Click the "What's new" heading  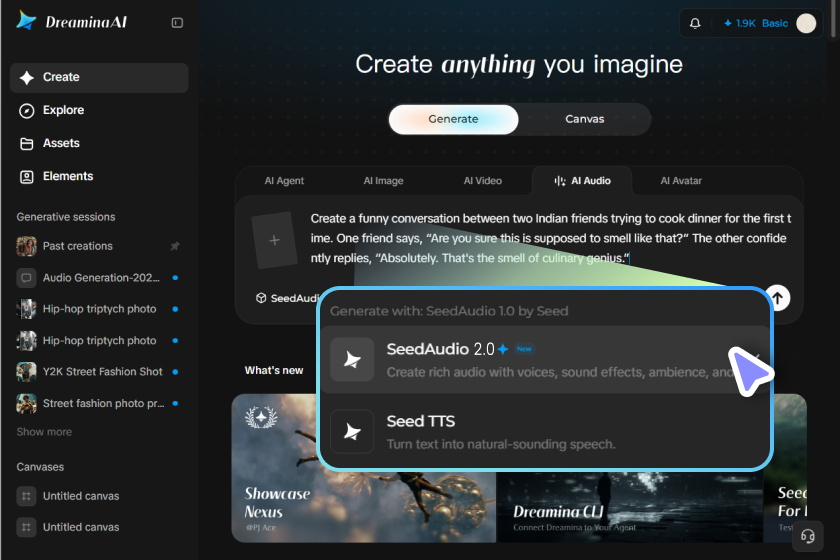pos(274,370)
